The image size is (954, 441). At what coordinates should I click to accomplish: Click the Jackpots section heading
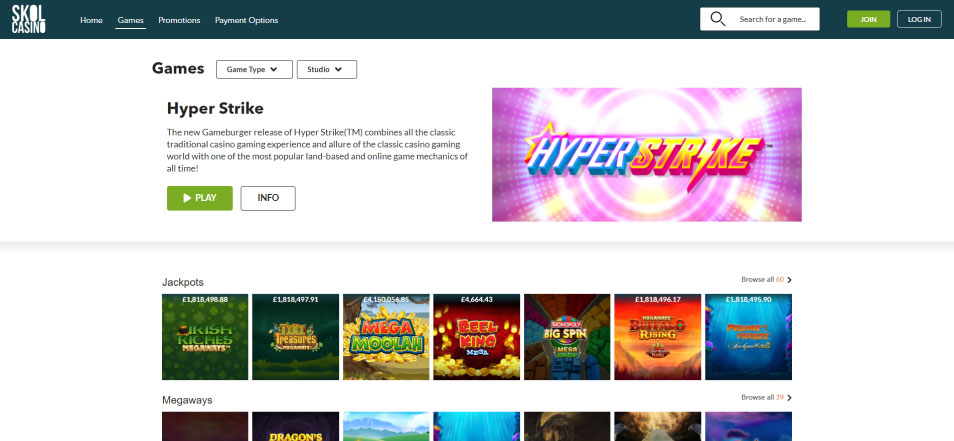point(183,282)
